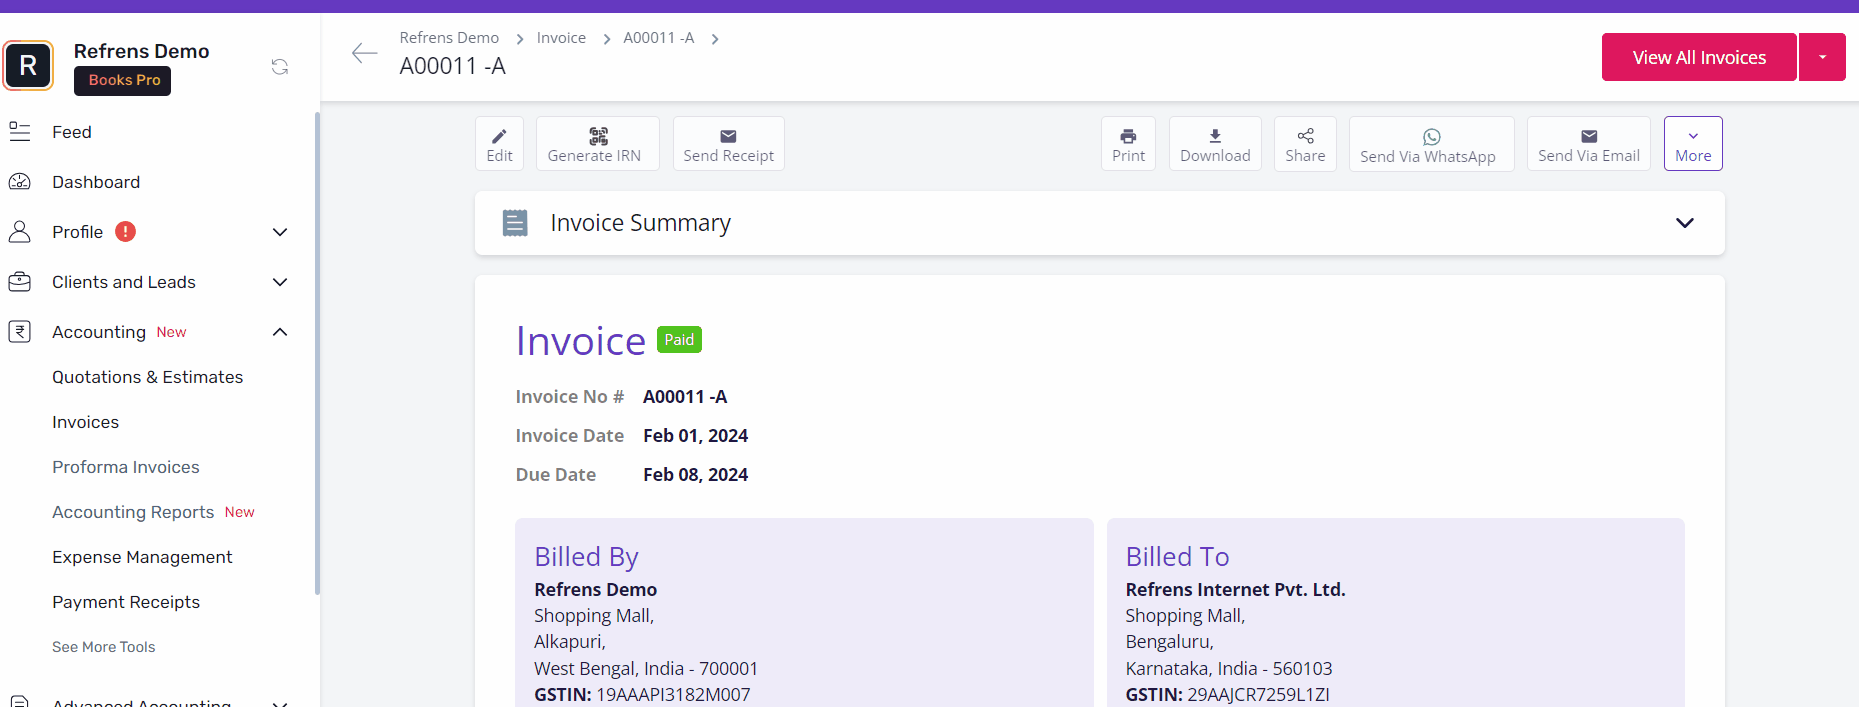Click the Refrens Demo logo icon

tap(28, 65)
